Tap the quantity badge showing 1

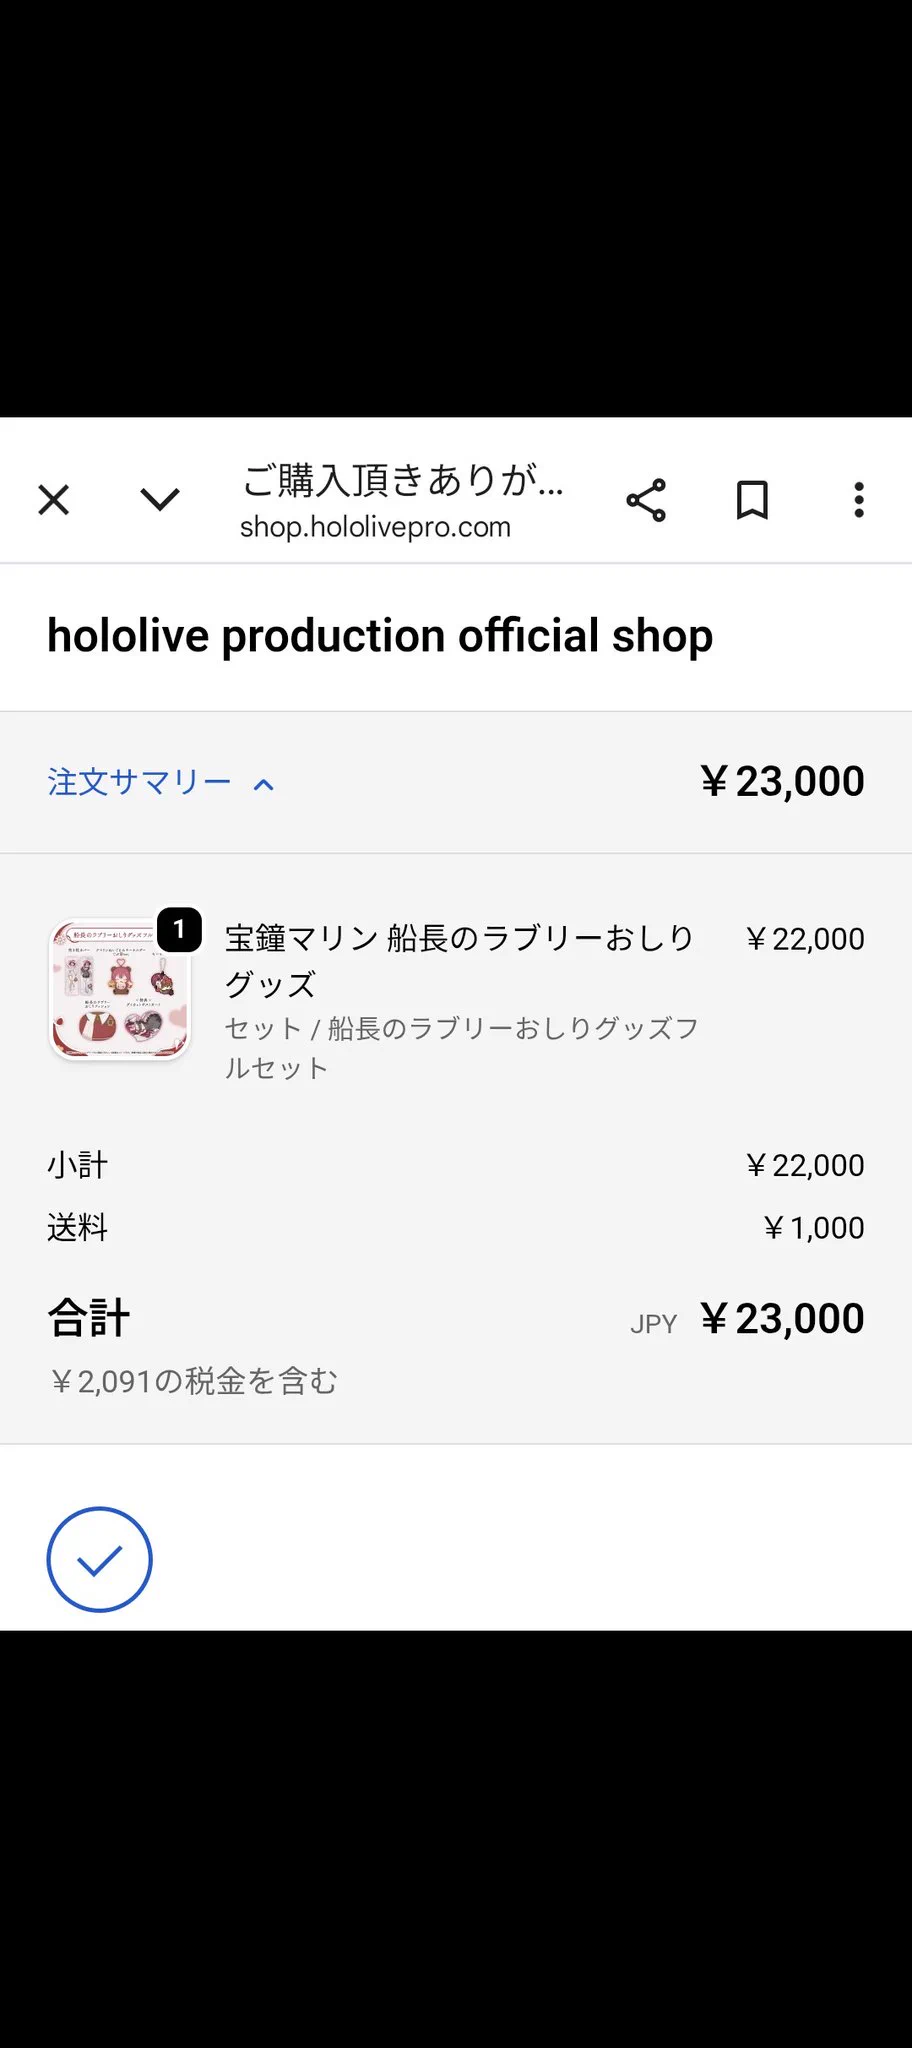click(179, 930)
